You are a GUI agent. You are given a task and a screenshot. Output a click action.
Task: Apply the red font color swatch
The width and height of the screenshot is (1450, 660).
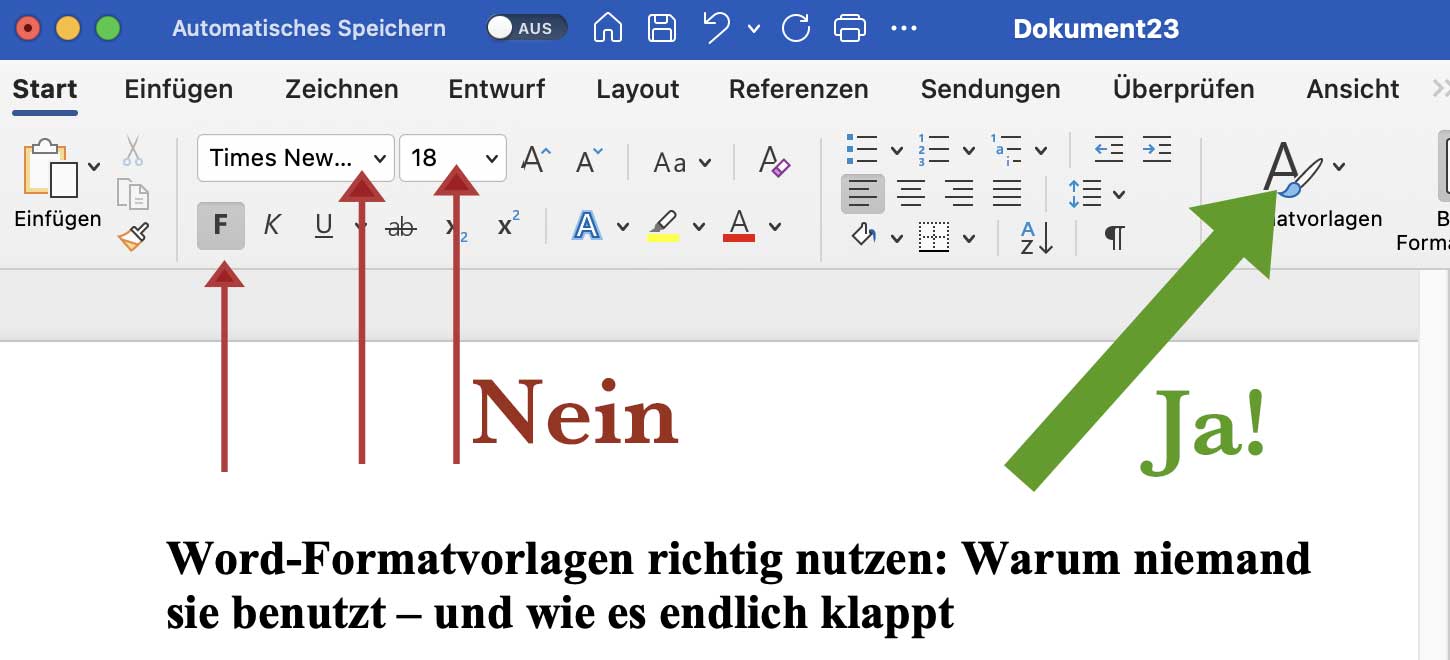pyautogui.click(x=738, y=226)
